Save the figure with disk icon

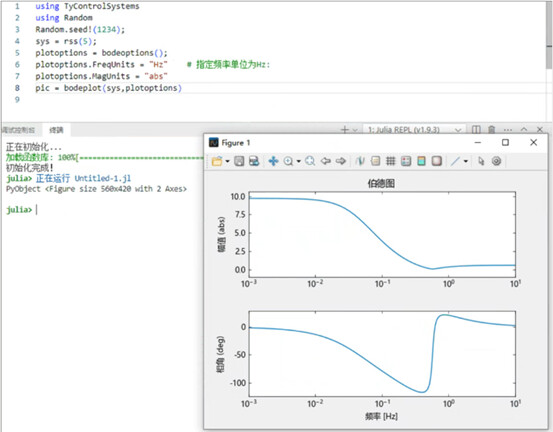(239, 161)
